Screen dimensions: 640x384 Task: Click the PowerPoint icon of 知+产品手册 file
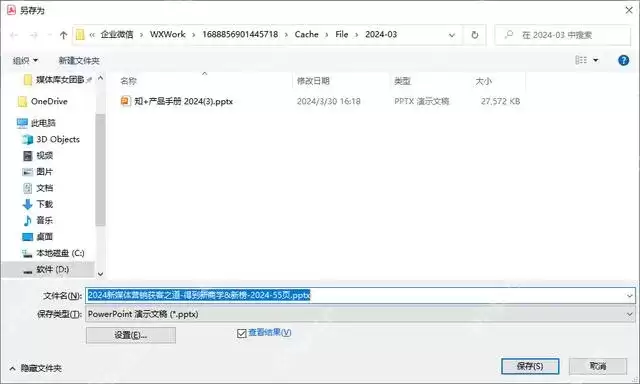[125, 101]
